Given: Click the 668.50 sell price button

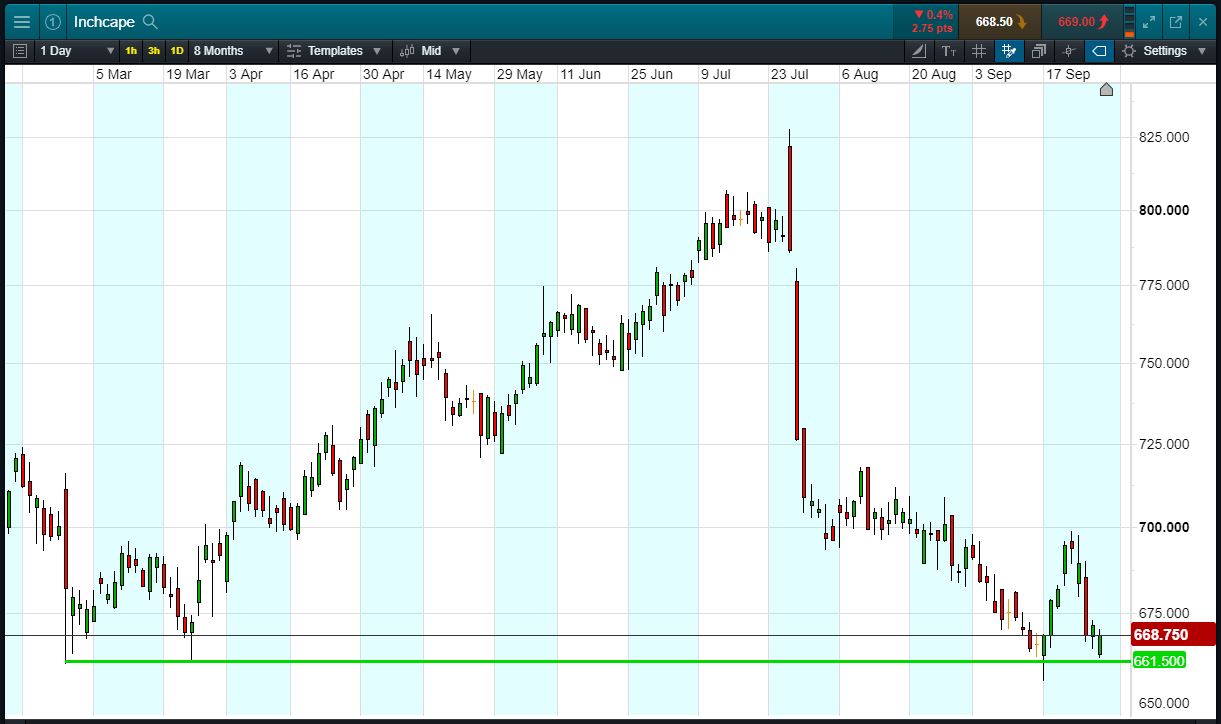Looking at the screenshot, I should coord(999,22).
